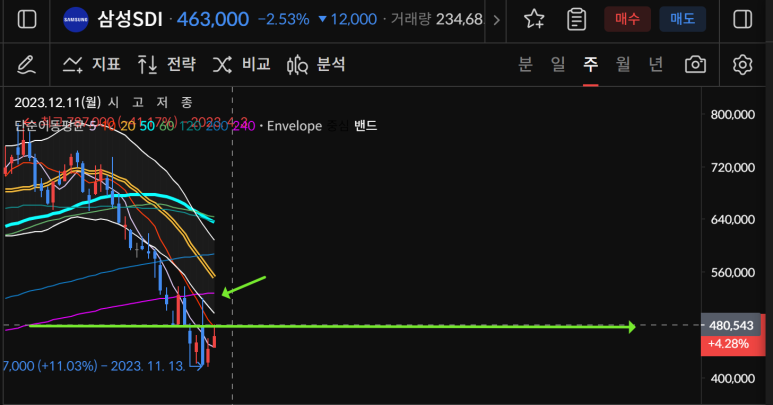Select the pen drawing tool
The image size is (773, 405).
26,65
